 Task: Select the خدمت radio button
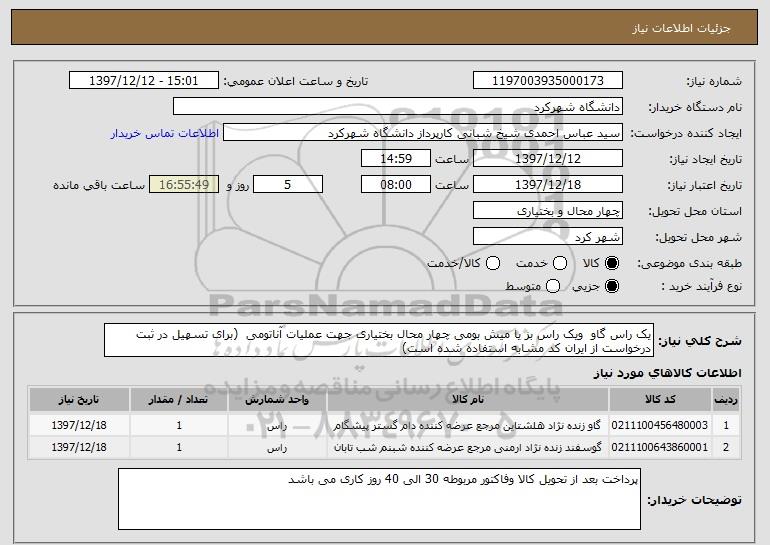tap(560, 263)
